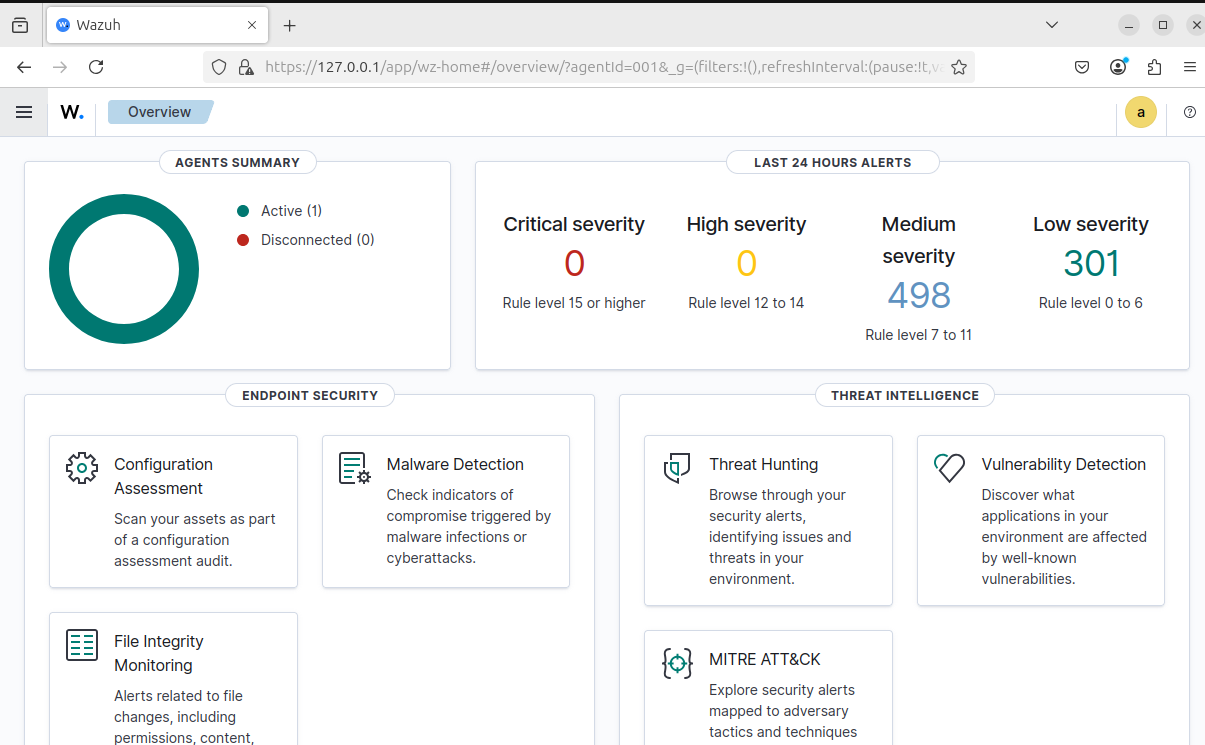Open the Malware Detection card
This screenshot has height=745, width=1205.
coord(446,511)
